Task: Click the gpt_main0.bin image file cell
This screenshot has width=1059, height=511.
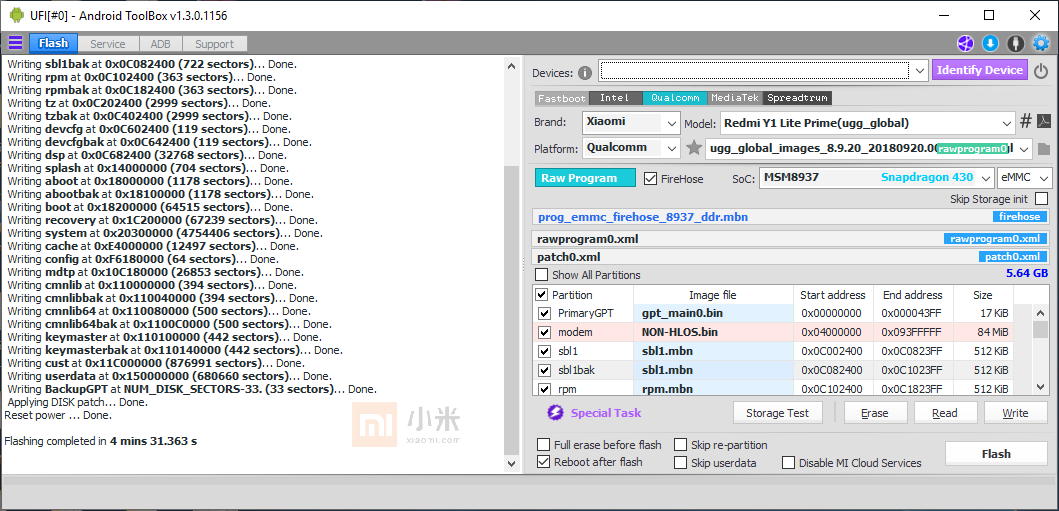Action: pos(713,313)
